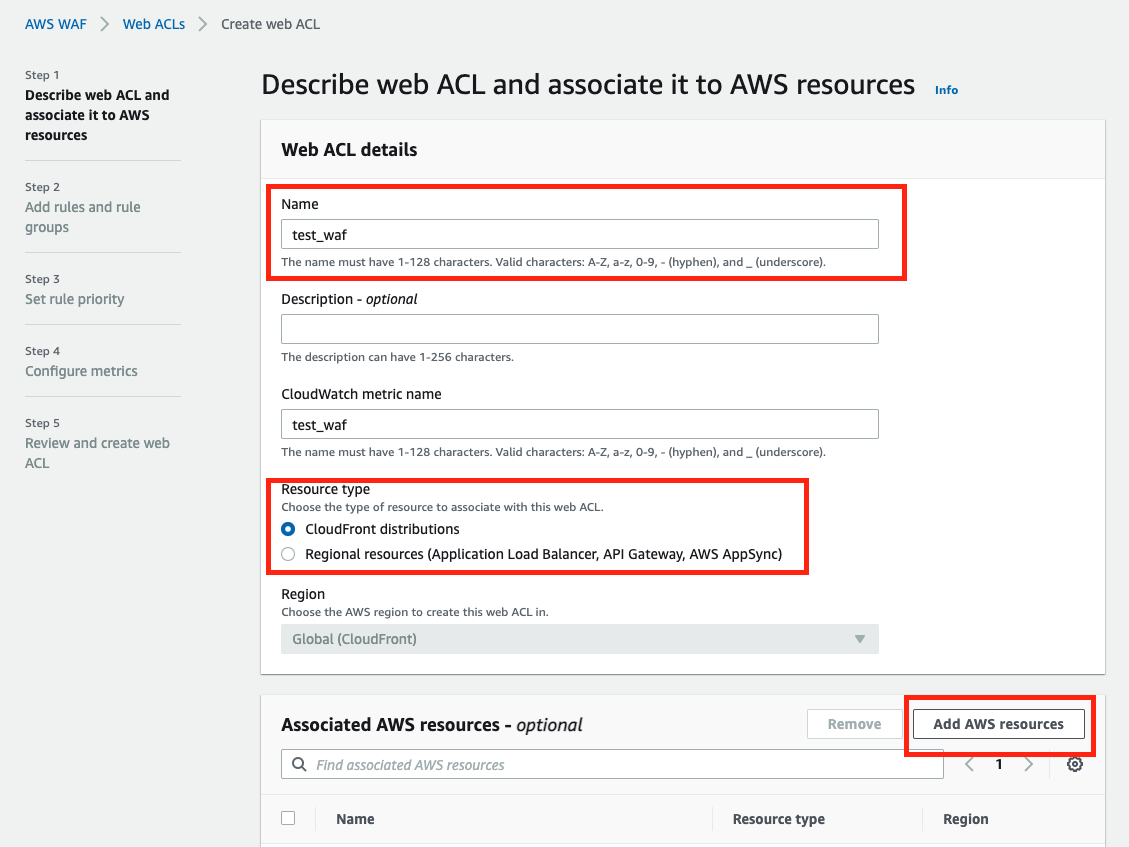Jump to Step 4 Configure metrics
Image resolution: width=1129 pixels, height=847 pixels.
(x=81, y=371)
